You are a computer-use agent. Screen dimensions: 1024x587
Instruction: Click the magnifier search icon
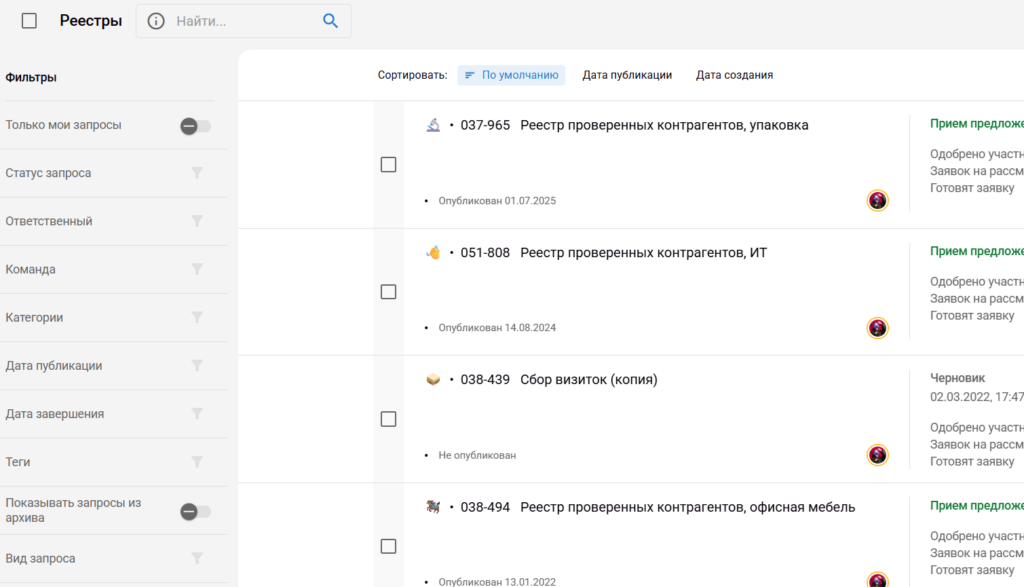point(330,21)
